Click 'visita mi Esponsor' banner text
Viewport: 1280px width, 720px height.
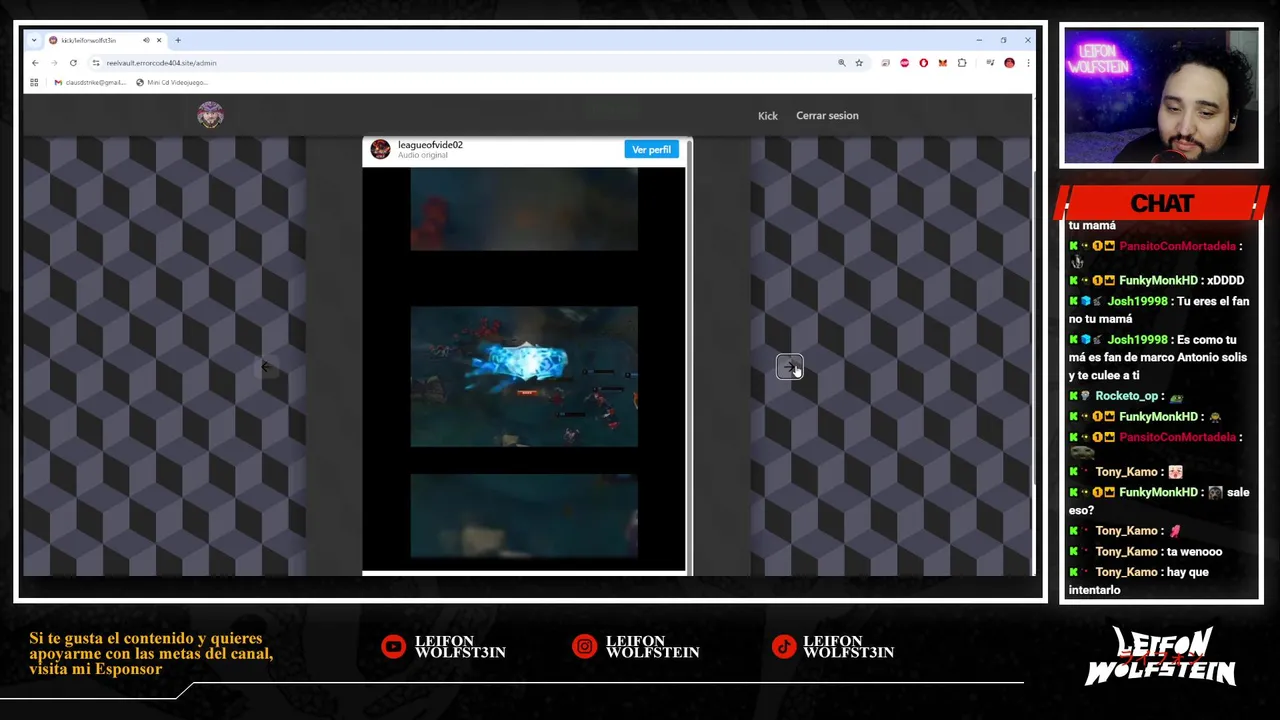pyautogui.click(x=95, y=669)
